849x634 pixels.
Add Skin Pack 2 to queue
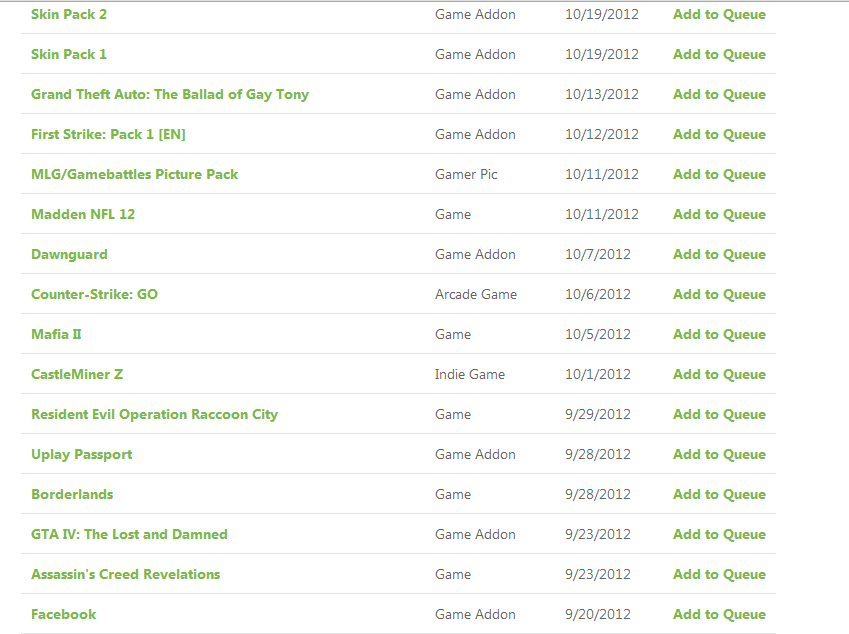(x=719, y=14)
